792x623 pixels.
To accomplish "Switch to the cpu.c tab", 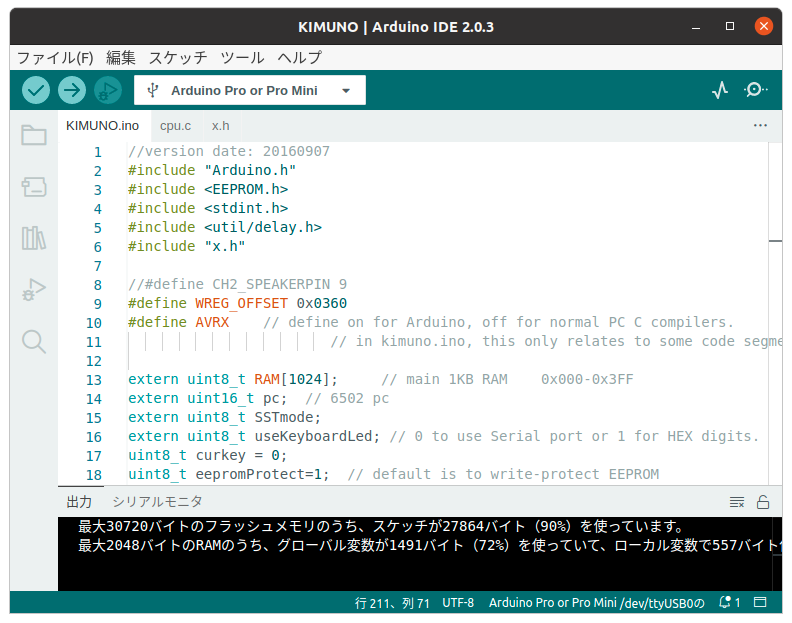I will (x=175, y=126).
